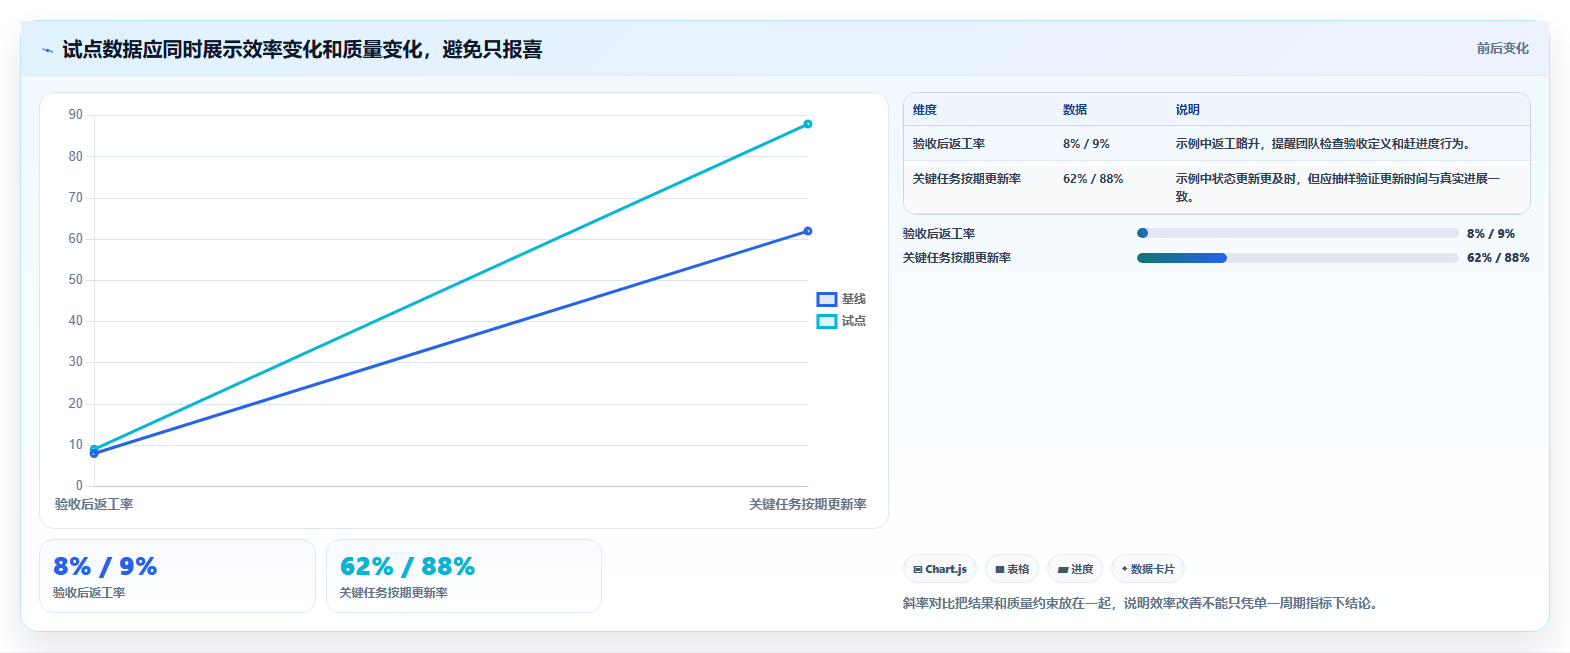Click the 8% / 9% data card
The width and height of the screenshot is (1570, 653).
pyautogui.click(x=177, y=576)
